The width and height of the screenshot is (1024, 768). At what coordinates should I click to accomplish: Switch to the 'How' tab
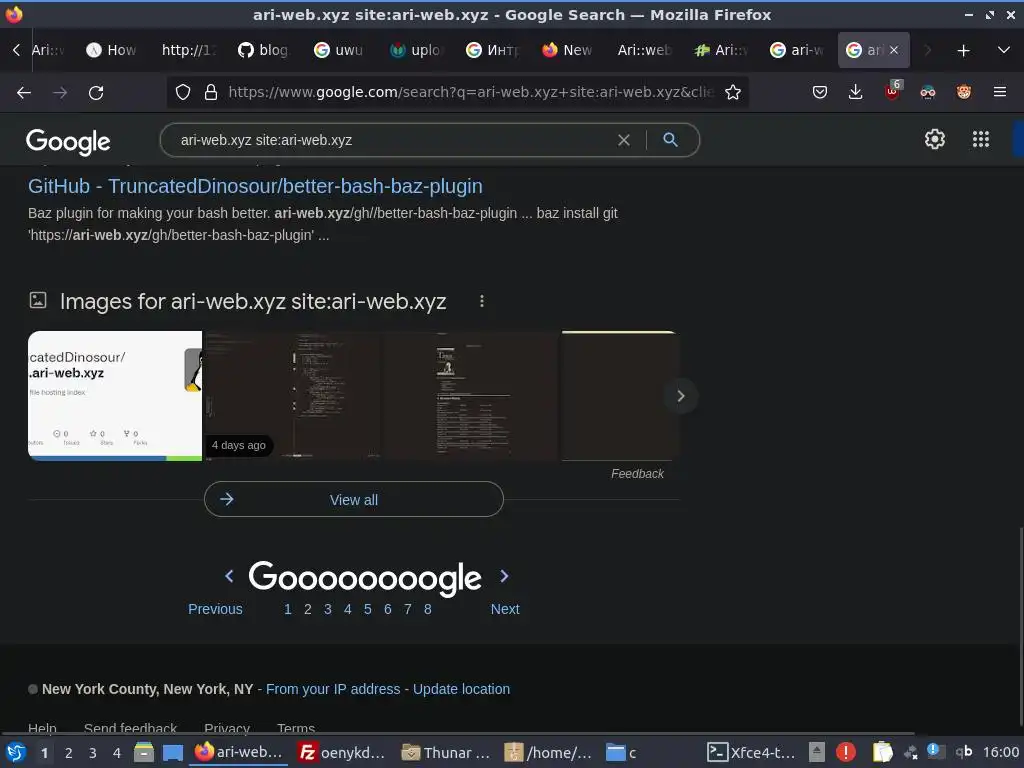[x=112, y=50]
